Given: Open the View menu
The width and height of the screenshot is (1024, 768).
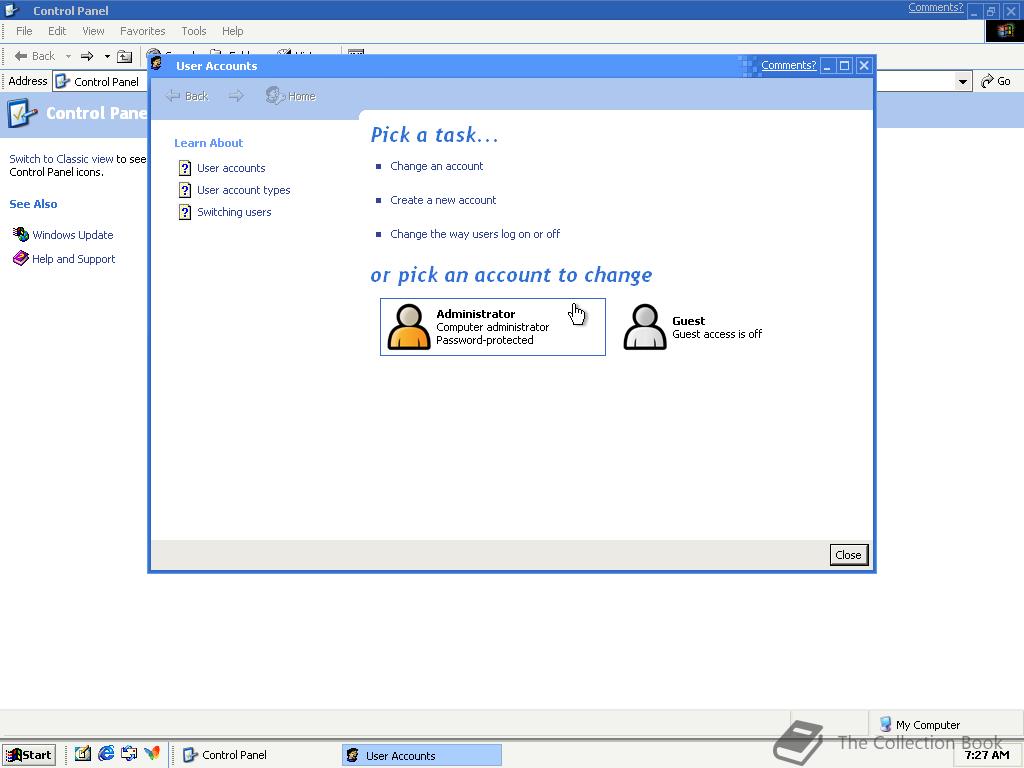Looking at the screenshot, I should click(93, 31).
